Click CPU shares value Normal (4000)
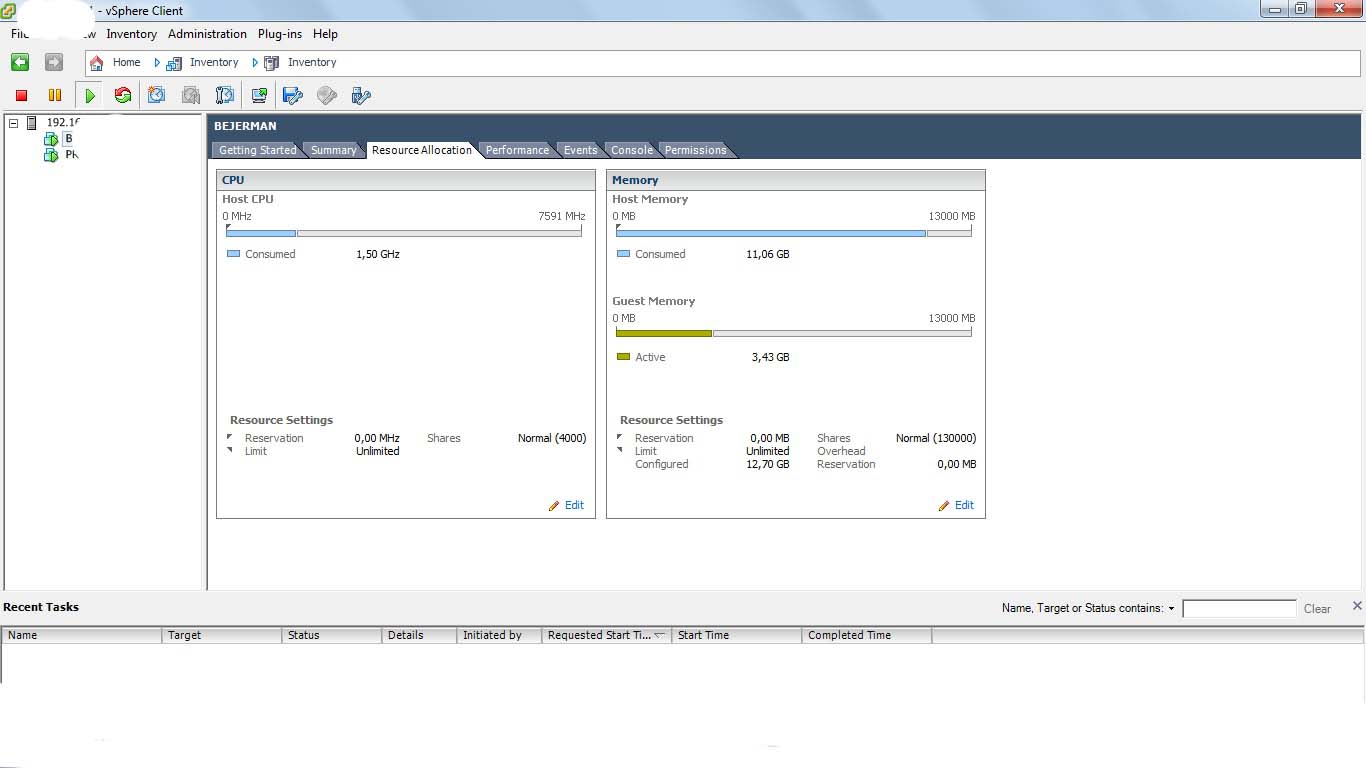Screen dimensions: 1366x768 552,438
